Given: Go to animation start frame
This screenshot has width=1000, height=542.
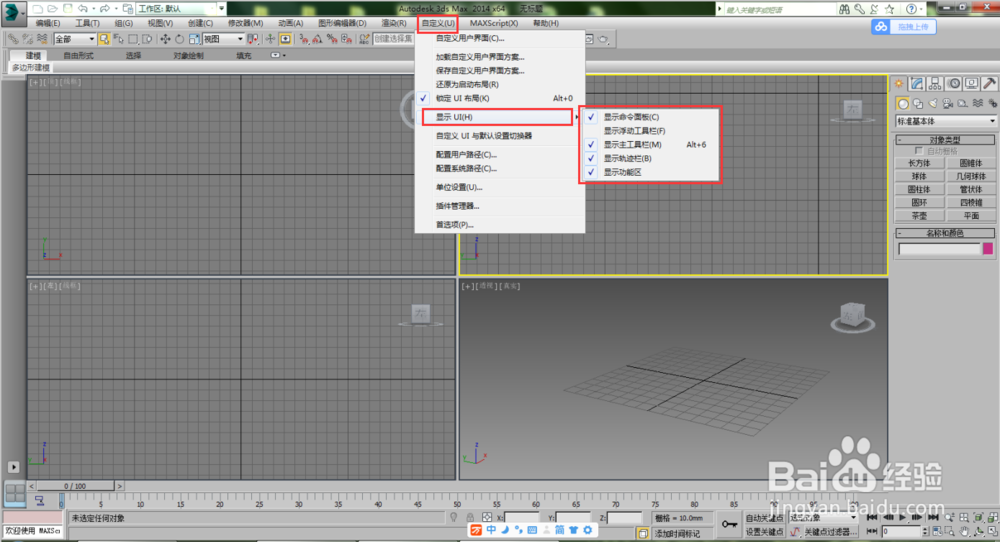Looking at the screenshot, I should click(x=872, y=518).
